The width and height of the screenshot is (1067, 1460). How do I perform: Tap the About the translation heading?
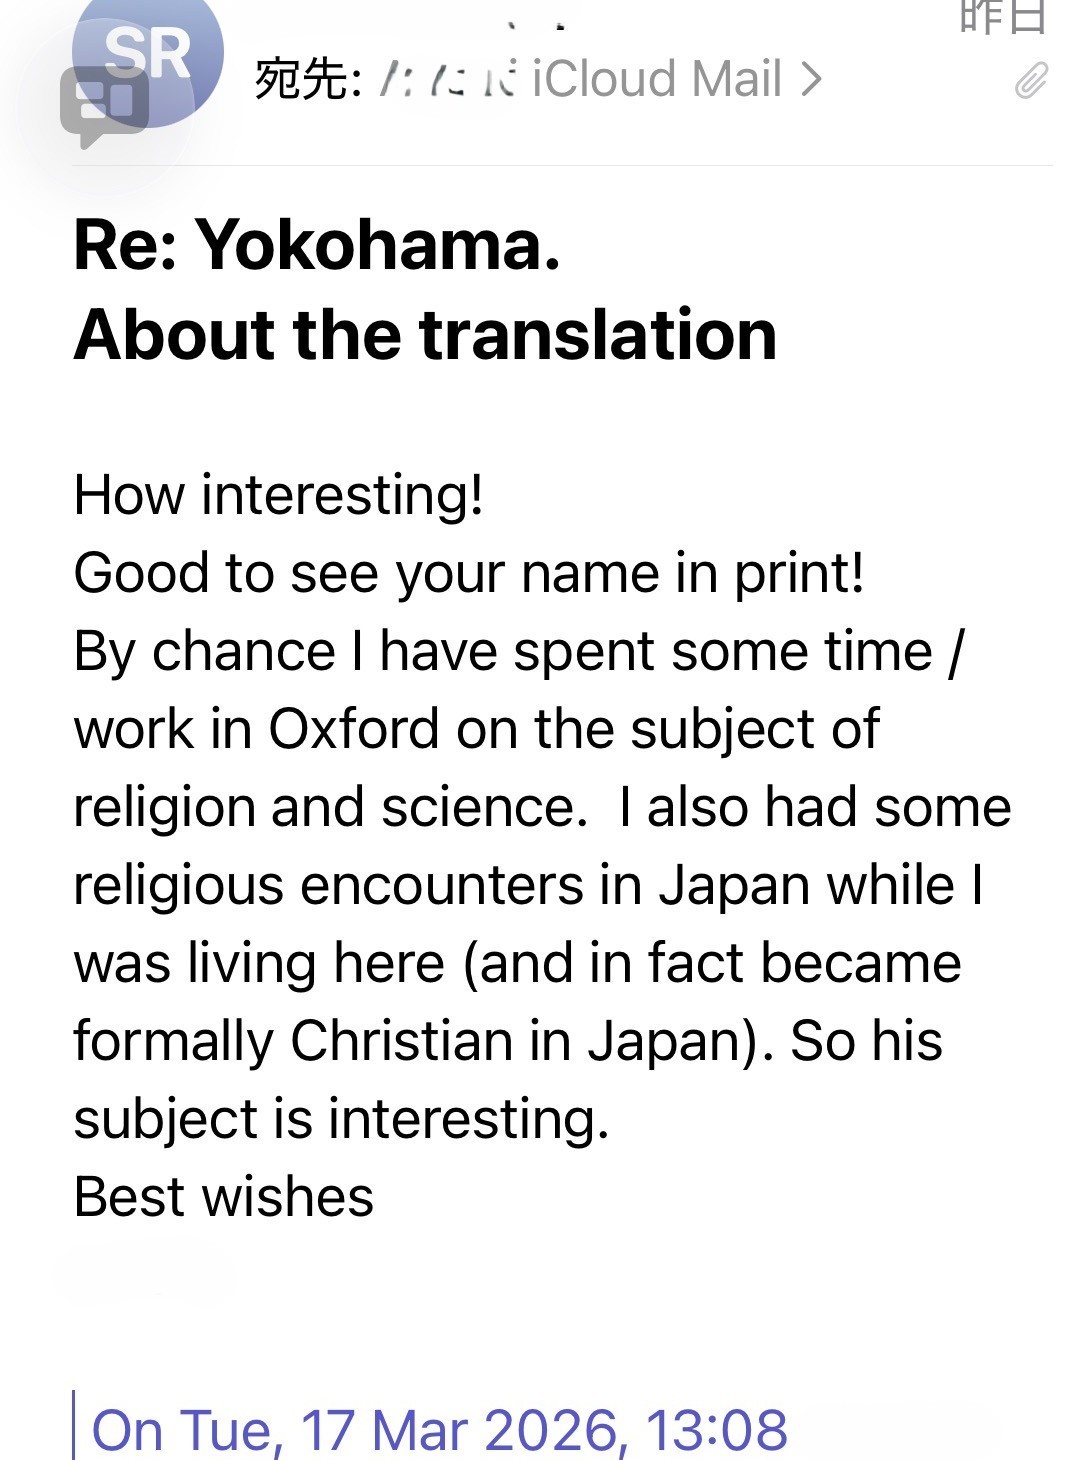point(425,334)
